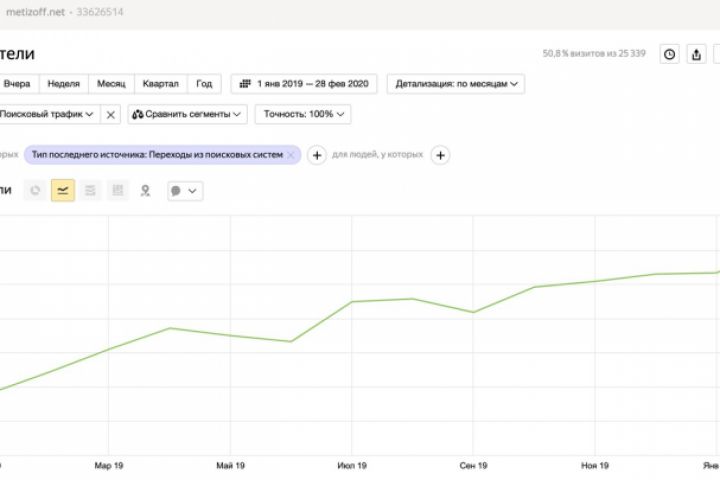Select the line chart view icon

(63, 190)
